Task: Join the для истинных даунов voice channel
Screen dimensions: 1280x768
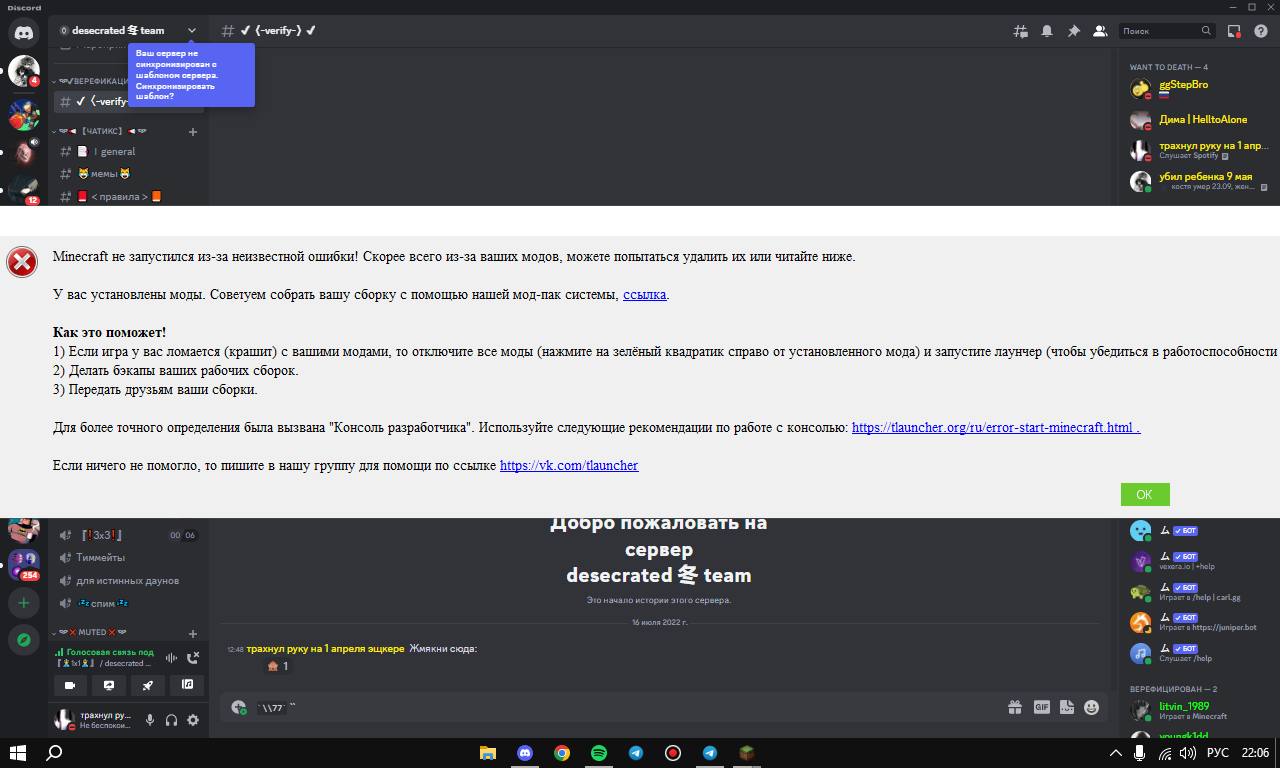Action: pyautogui.click(x=129, y=581)
